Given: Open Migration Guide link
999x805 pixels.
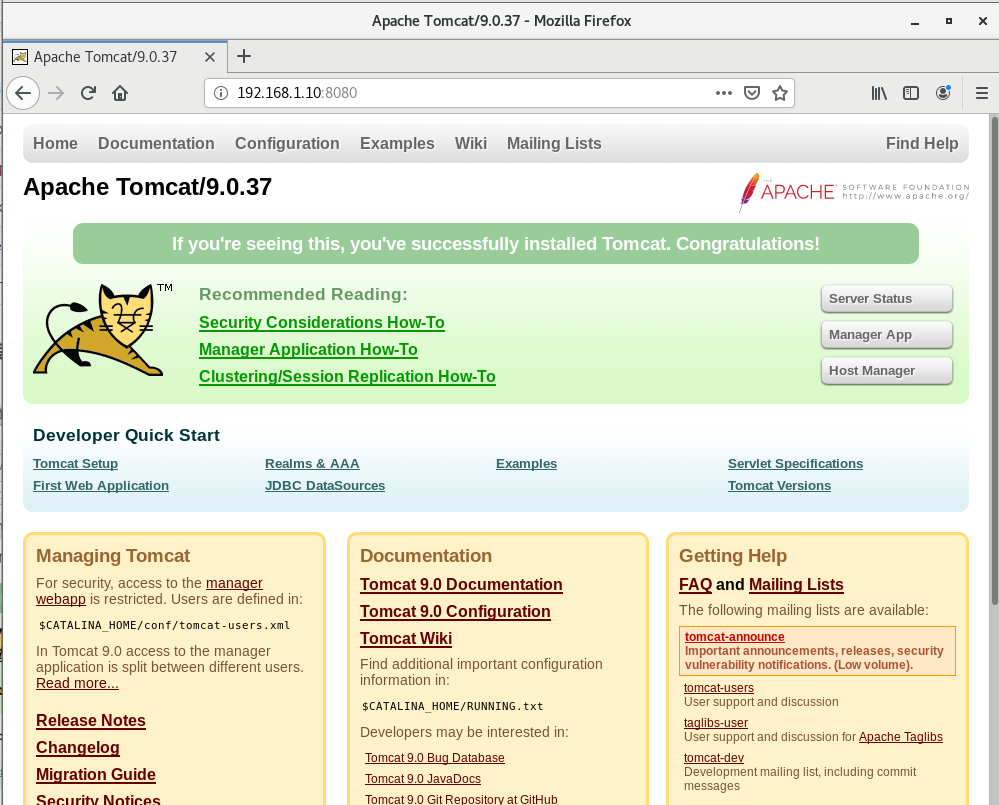Looking at the screenshot, I should [x=96, y=774].
